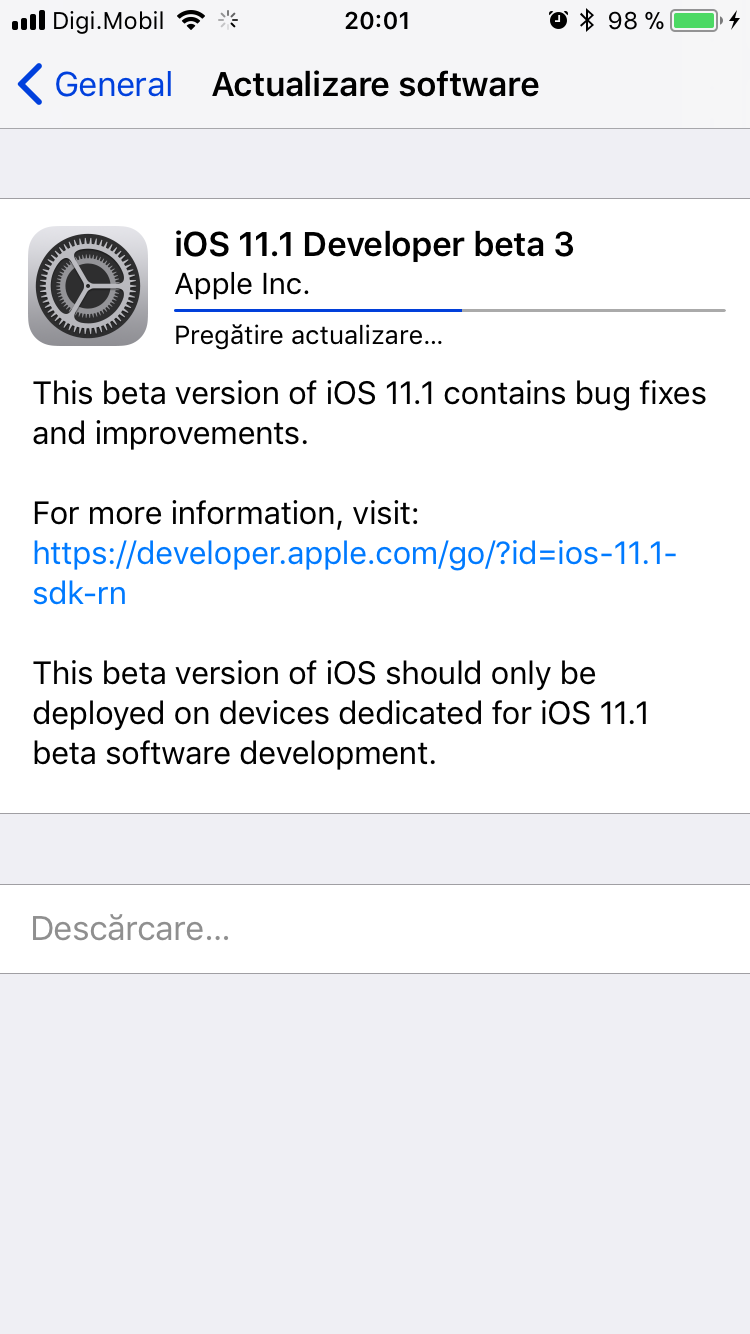This screenshot has width=750, height=1334.
Task: Tap the Digi.Mobil carrier label
Action: point(110,20)
